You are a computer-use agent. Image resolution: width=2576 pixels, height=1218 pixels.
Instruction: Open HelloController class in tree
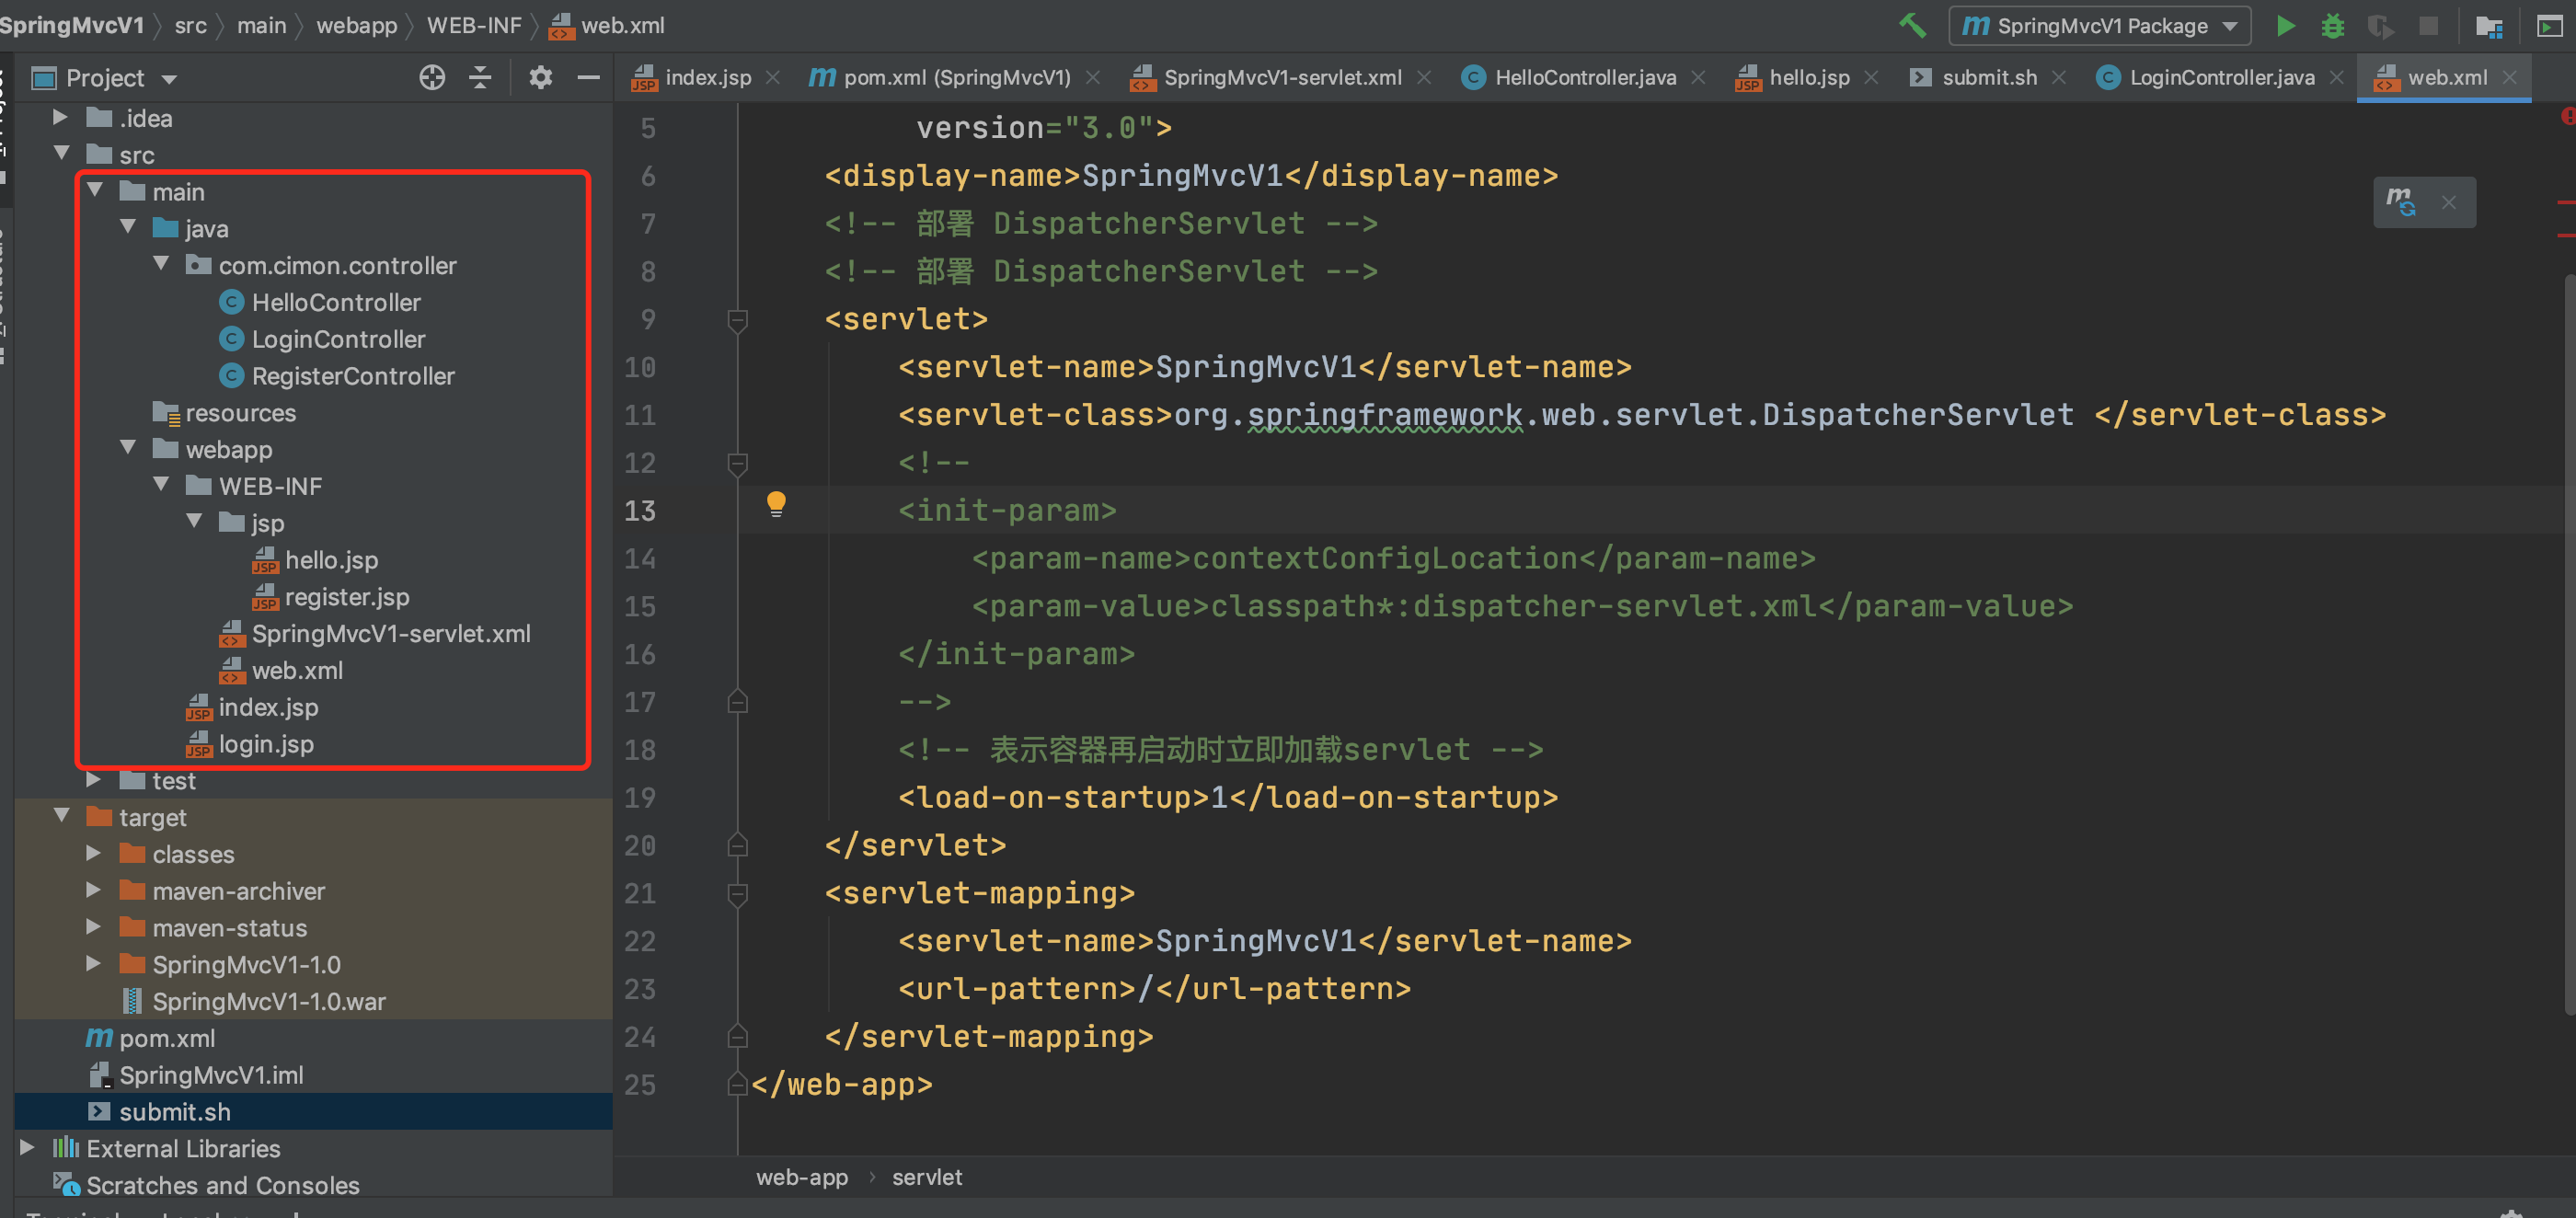coord(336,302)
